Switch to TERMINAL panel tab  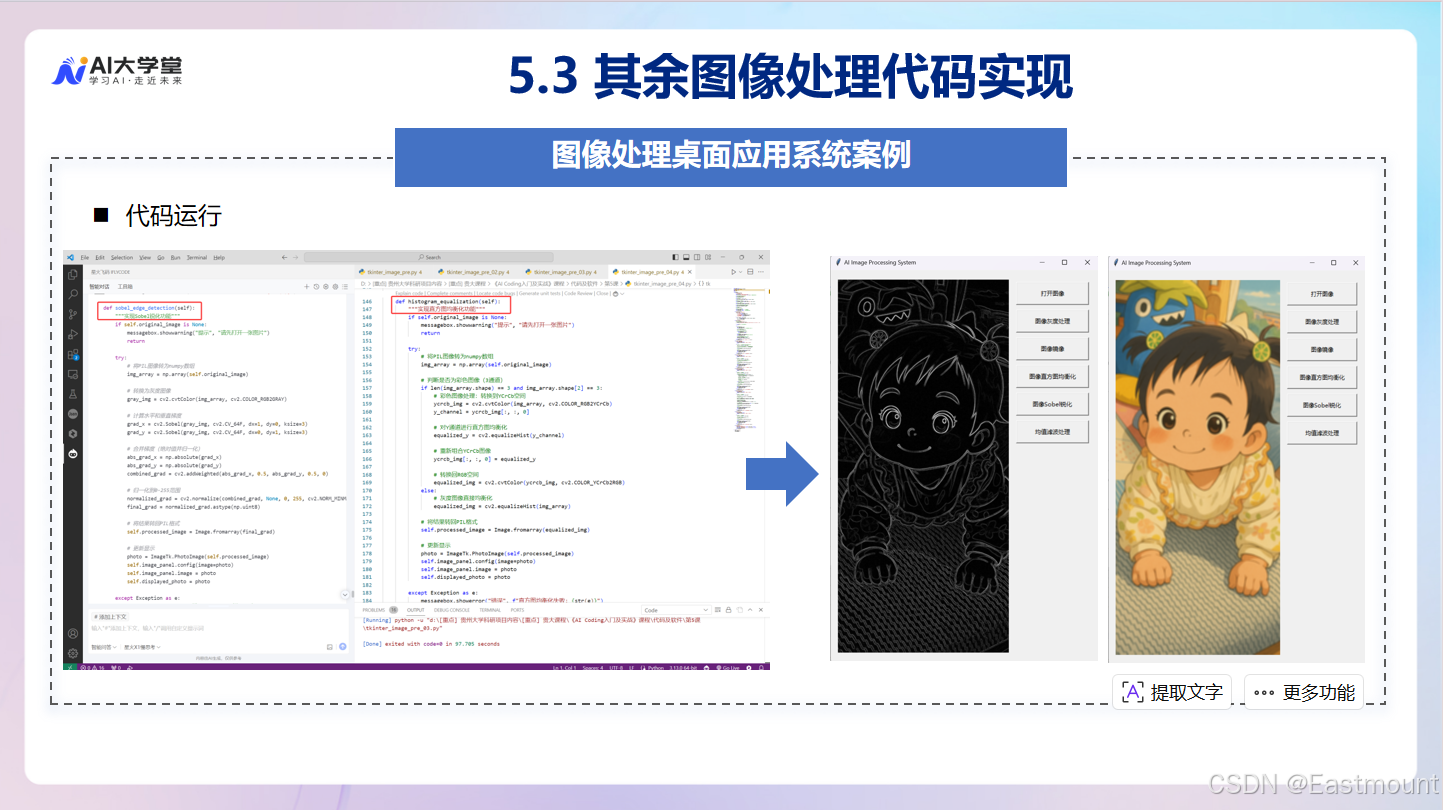pos(490,610)
